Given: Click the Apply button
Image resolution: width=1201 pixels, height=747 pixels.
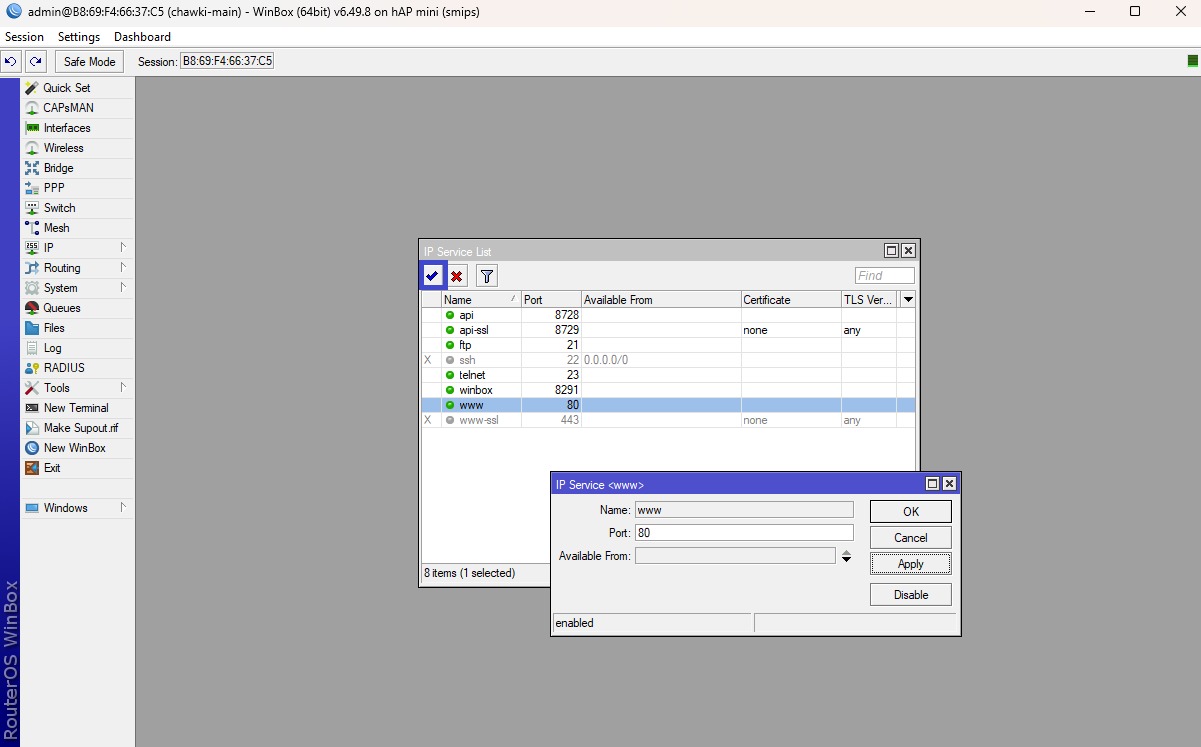Looking at the screenshot, I should (911, 564).
